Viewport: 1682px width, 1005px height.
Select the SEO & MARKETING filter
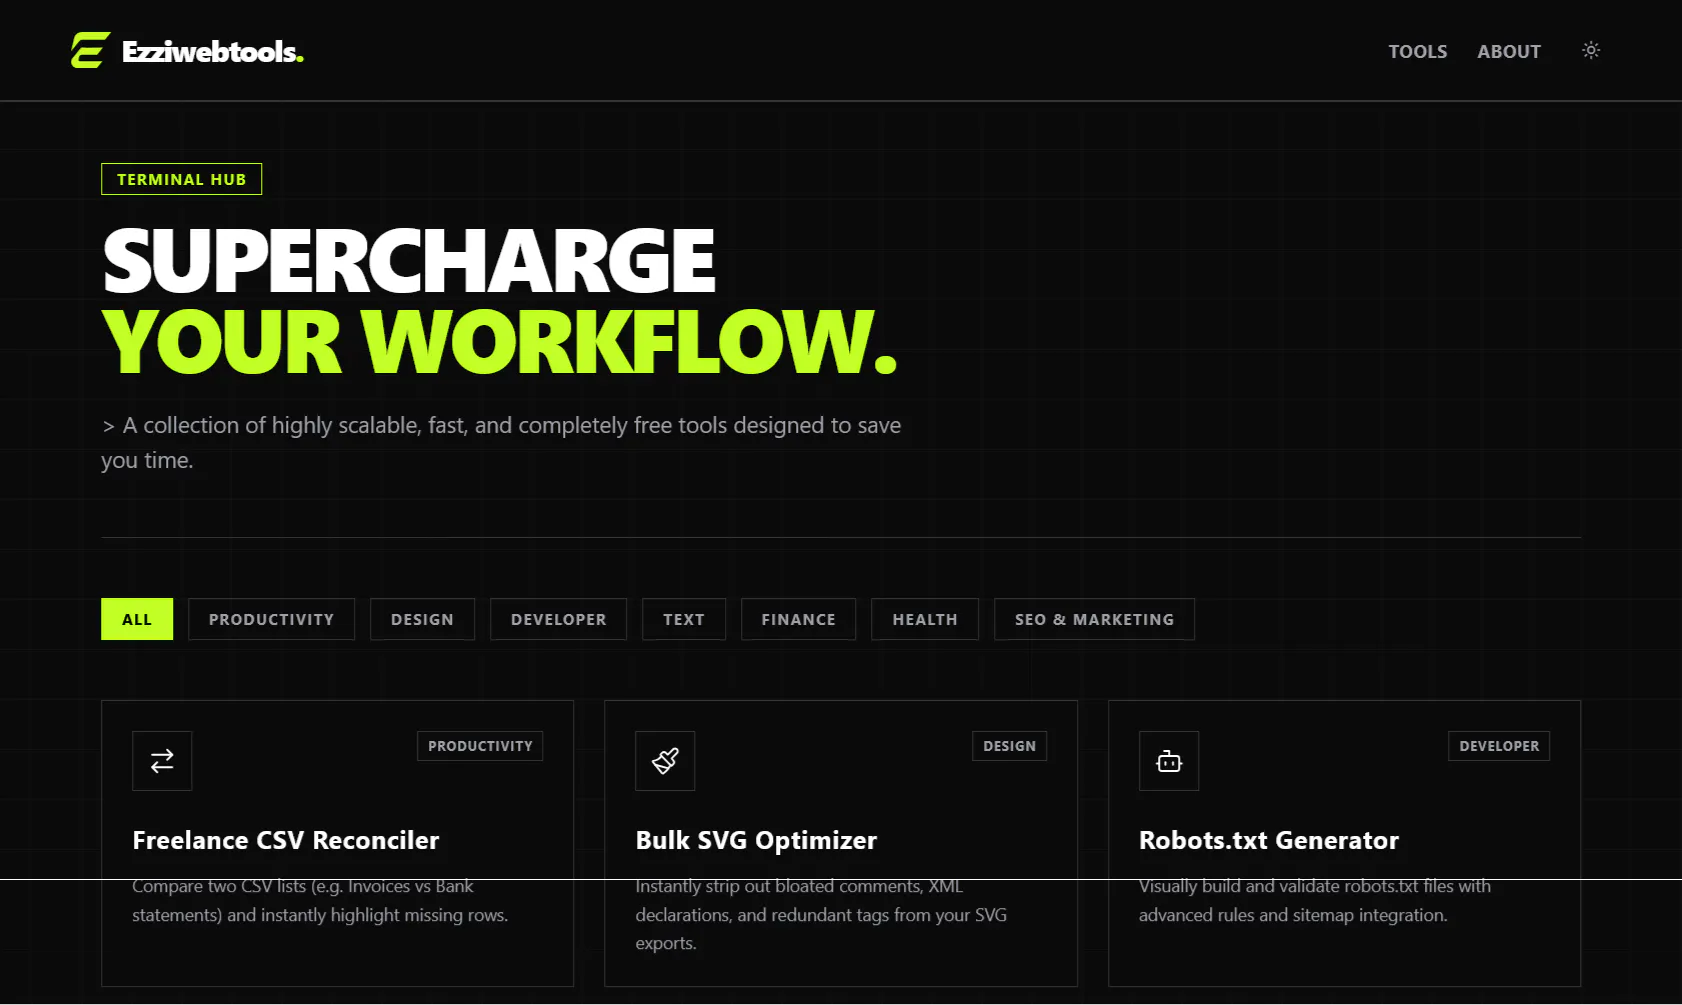click(1094, 619)
